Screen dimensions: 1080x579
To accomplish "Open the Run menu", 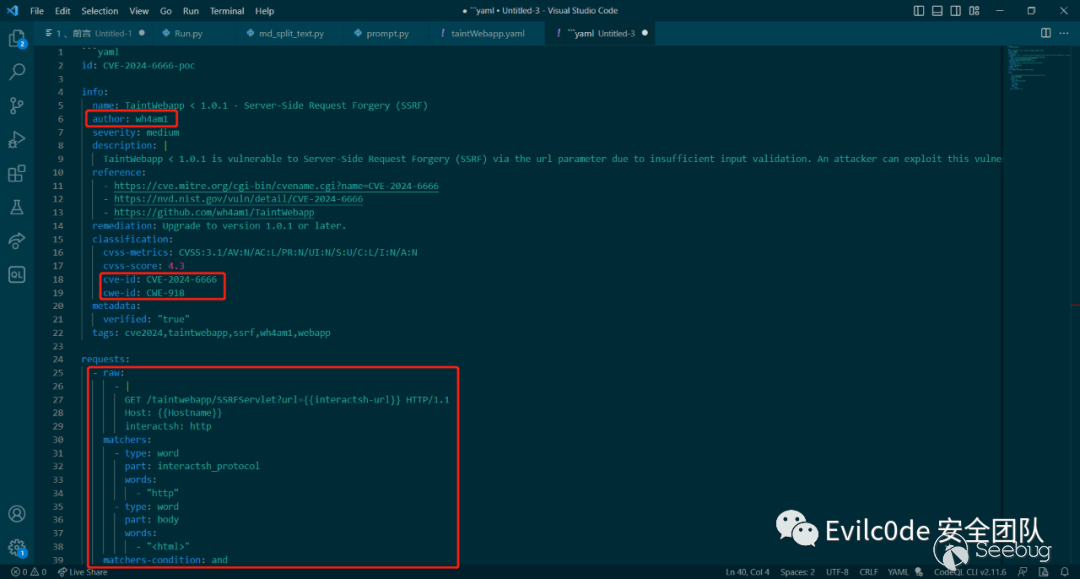I will 191,11.
